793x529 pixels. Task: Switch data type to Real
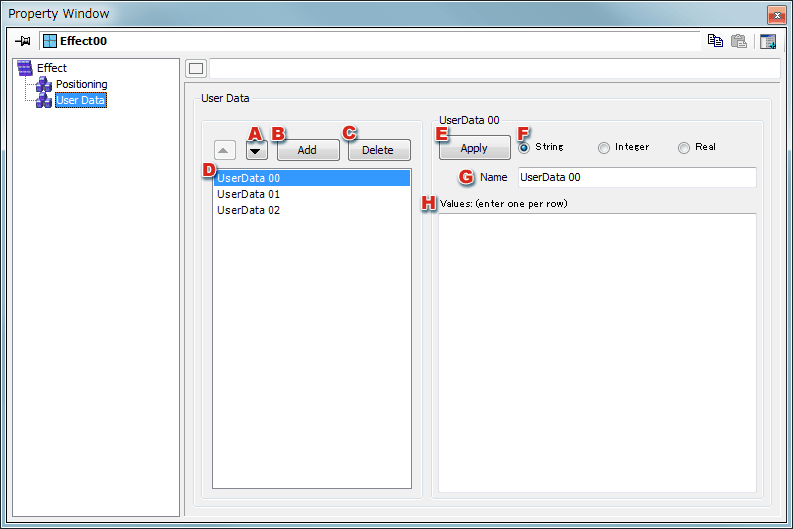tap(684, 148)
